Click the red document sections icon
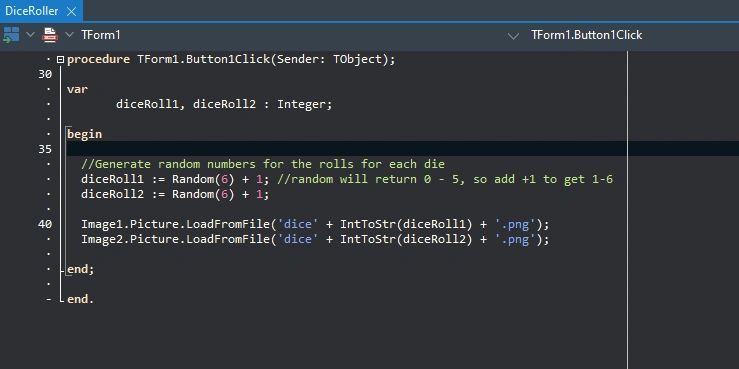Screen dimensions: 739x369 tap(50, 35)
